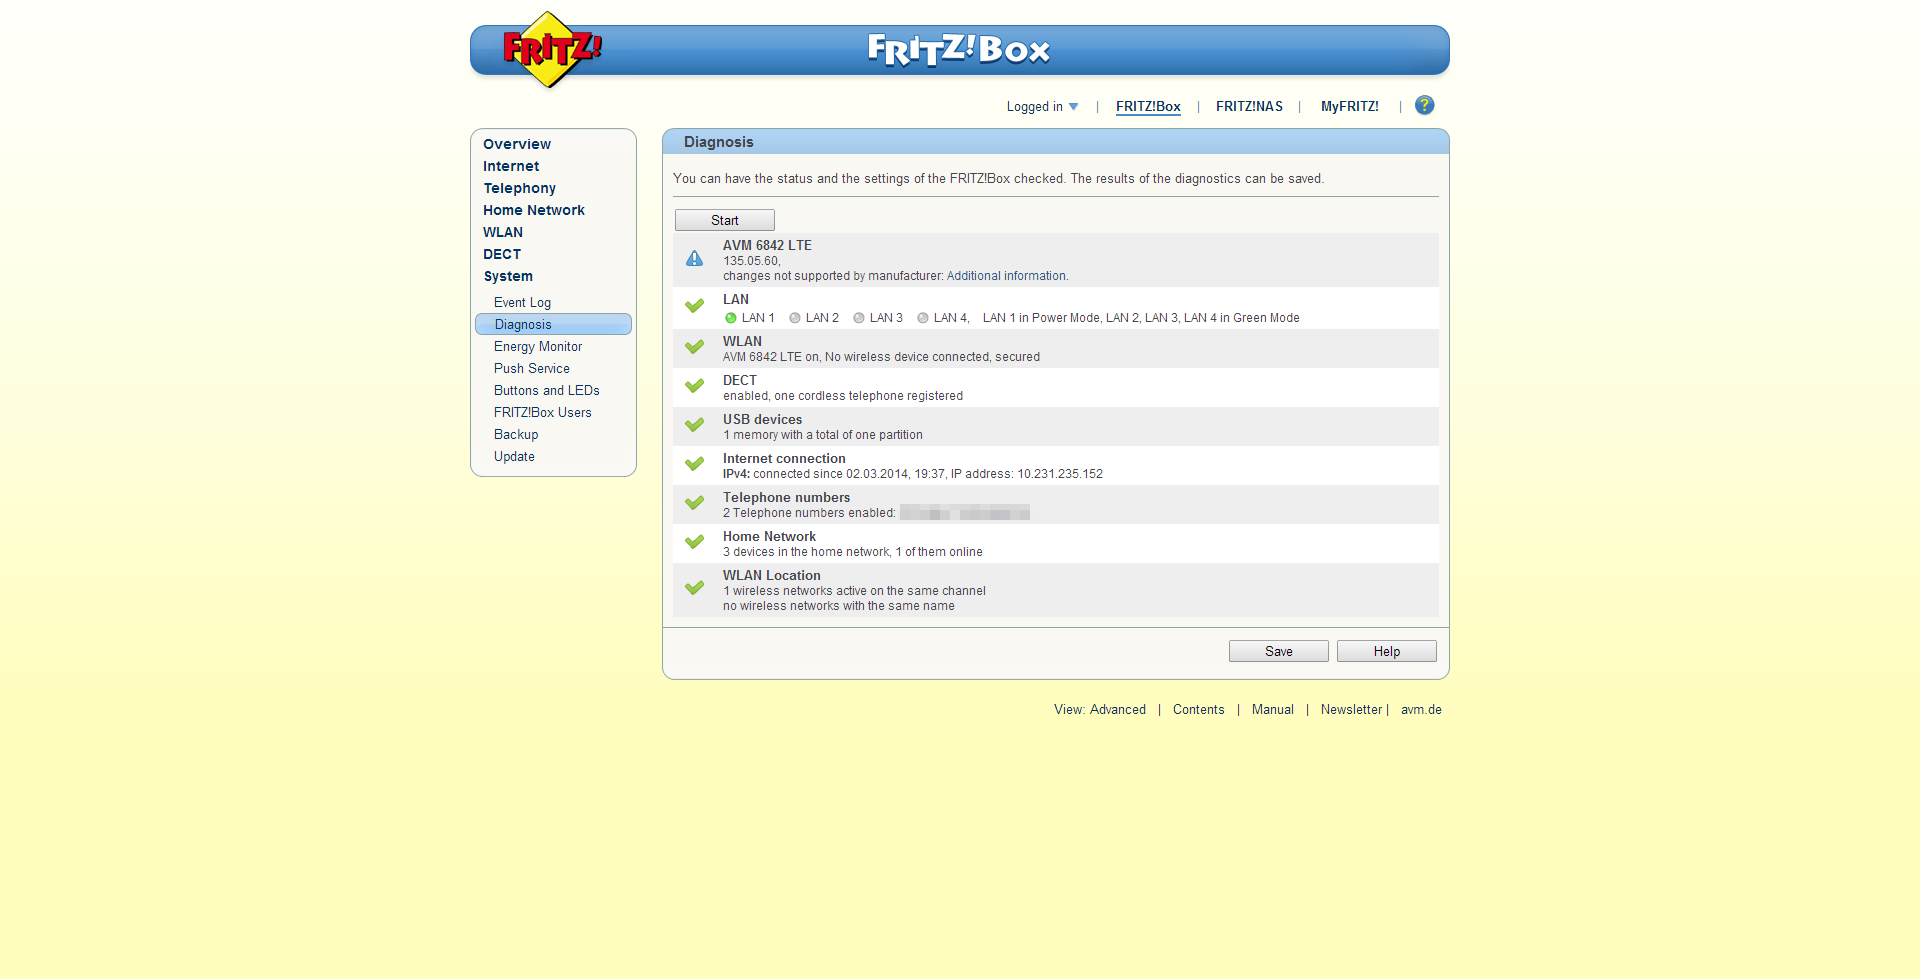The height and width of the screenshot is (979, 1920).
Task: Click the IP address 10.231.235.152 text
Action: click(1060, 474)
